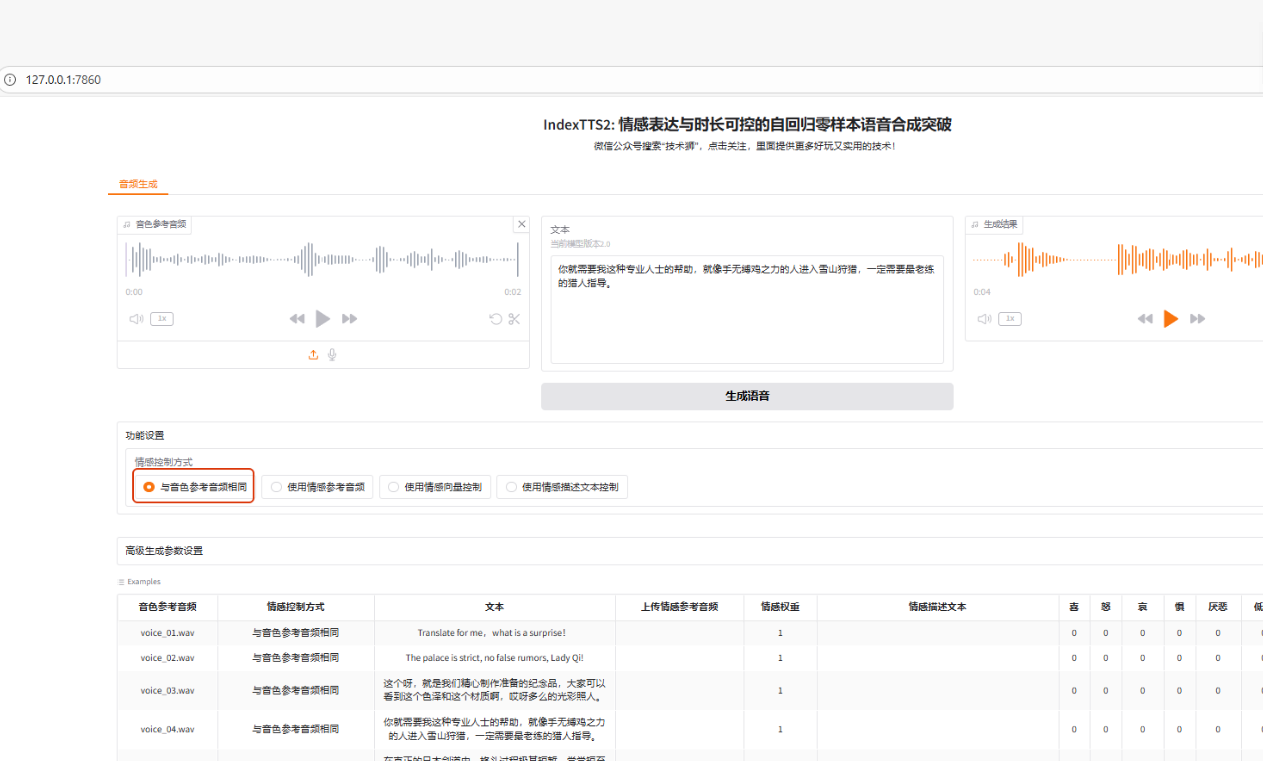
Task: Select 与音色参考音频相同 radio option
Action: coord(194,487)
